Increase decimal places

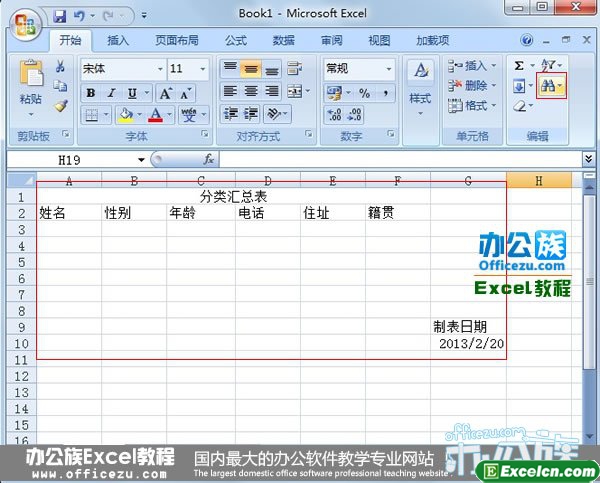[334, 114]
